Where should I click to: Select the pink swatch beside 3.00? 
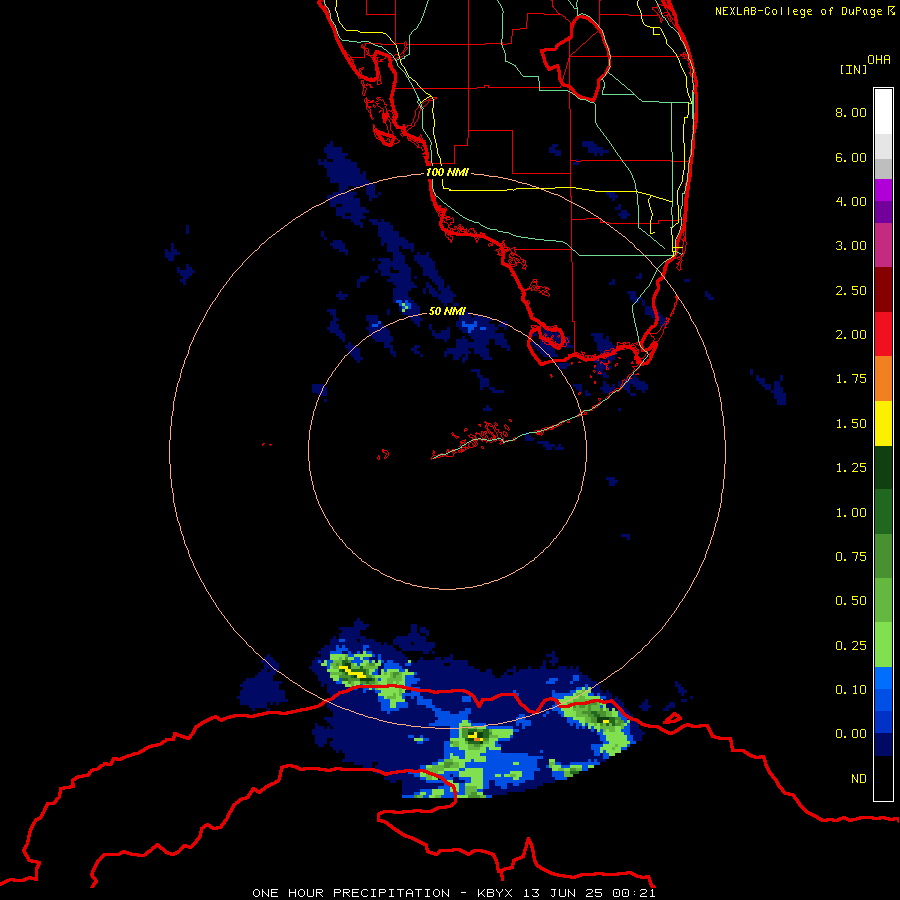883,245
